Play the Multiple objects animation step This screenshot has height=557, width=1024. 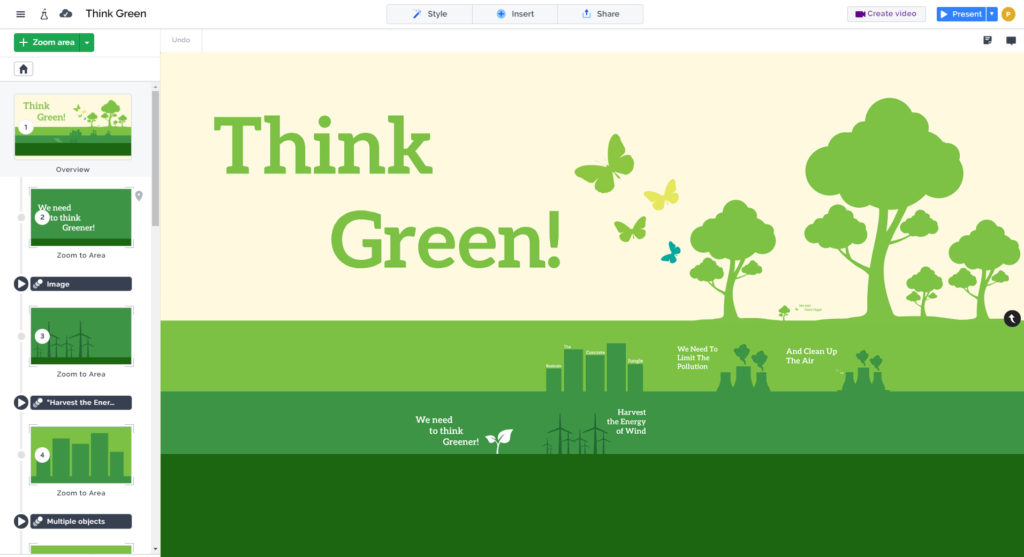coord(21,521)
